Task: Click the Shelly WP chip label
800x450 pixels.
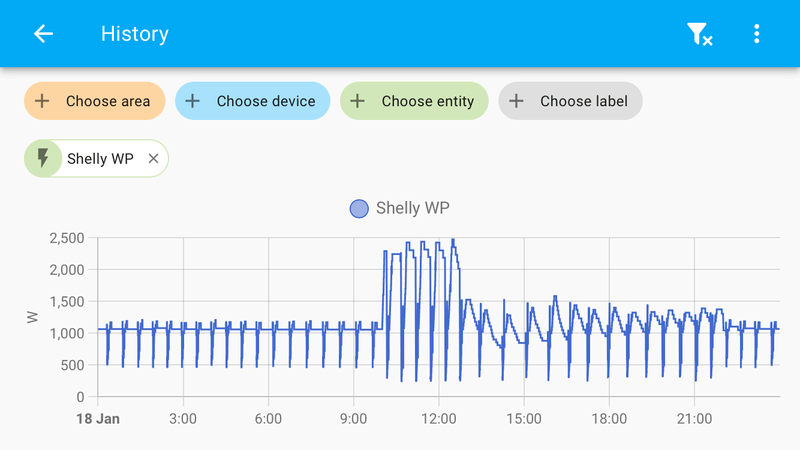Action: pyautogui.click(x=101, y=158)
